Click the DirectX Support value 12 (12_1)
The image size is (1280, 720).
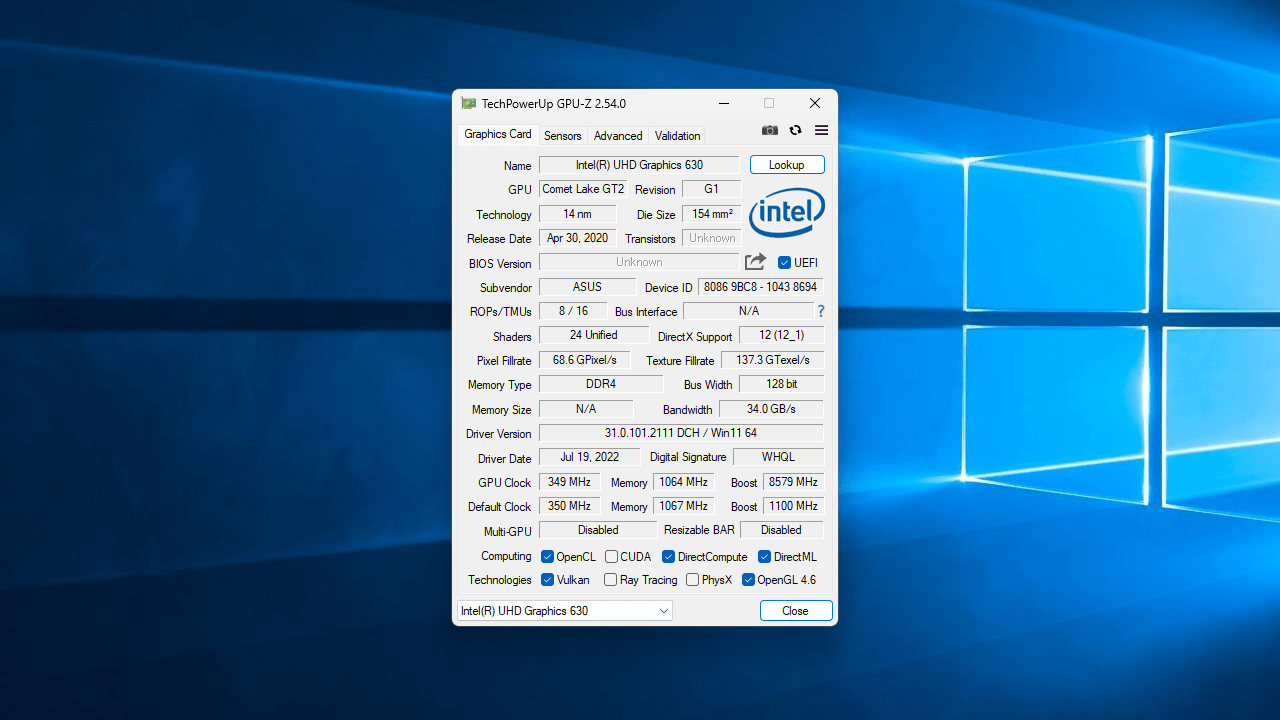(x=781, y=335)
